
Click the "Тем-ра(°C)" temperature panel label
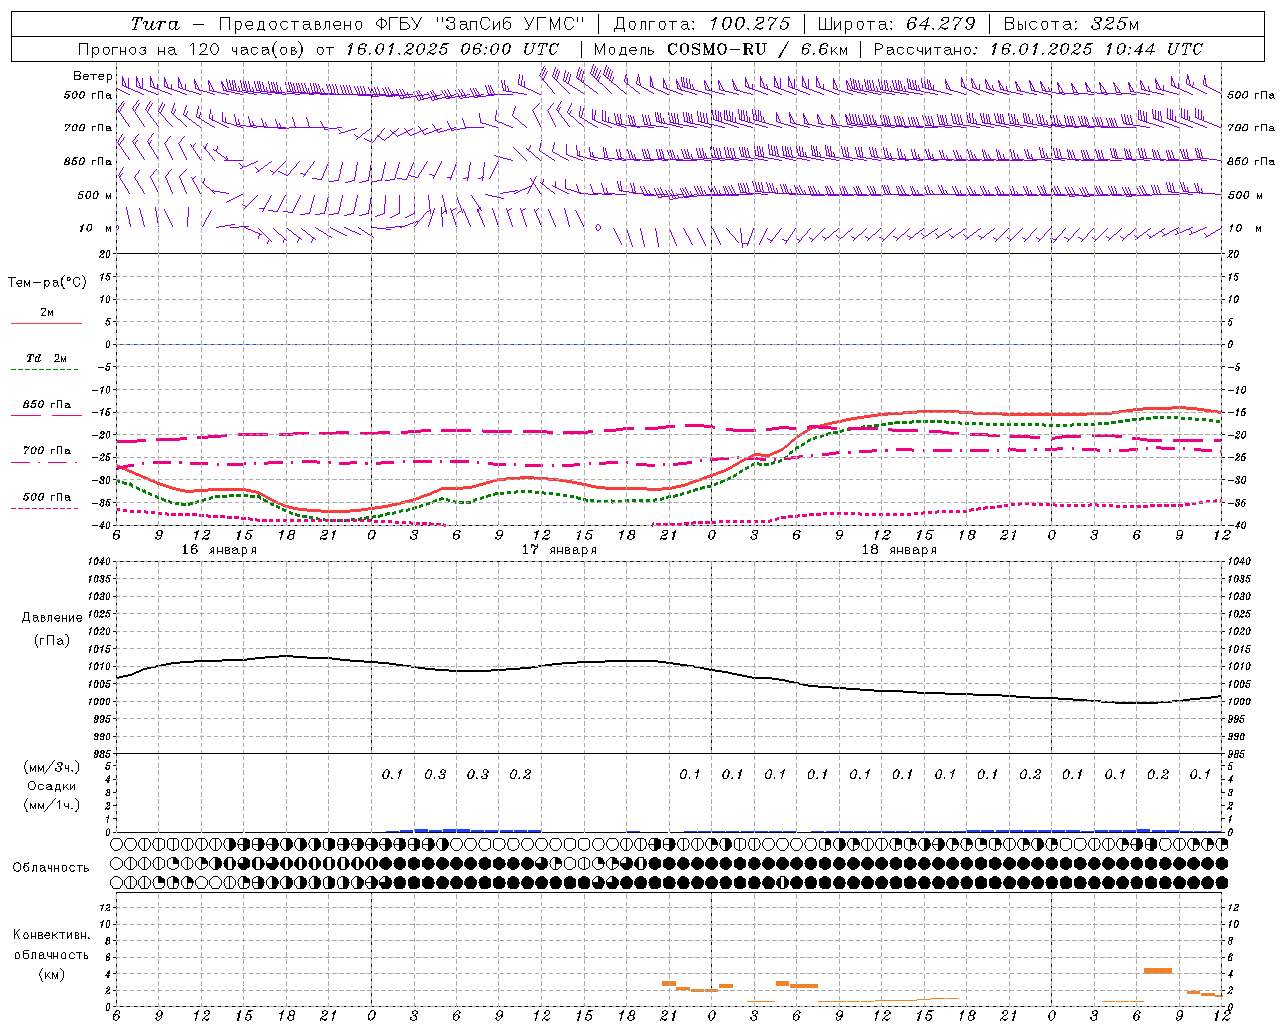[47, 283]
